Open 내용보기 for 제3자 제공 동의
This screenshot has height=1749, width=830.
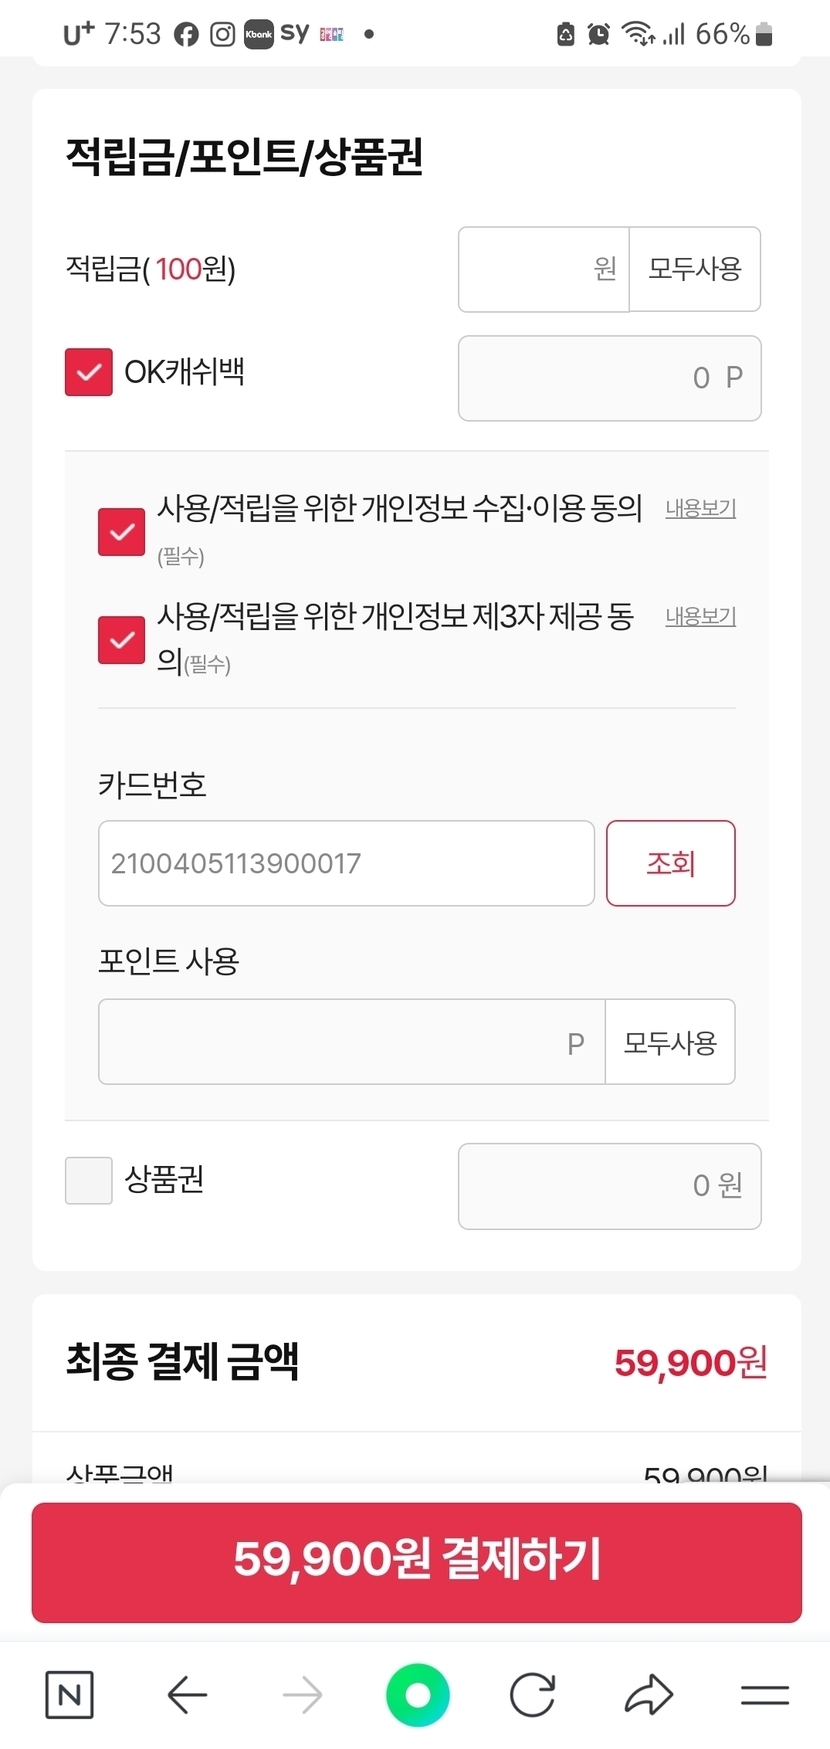[x=700, y=616]
